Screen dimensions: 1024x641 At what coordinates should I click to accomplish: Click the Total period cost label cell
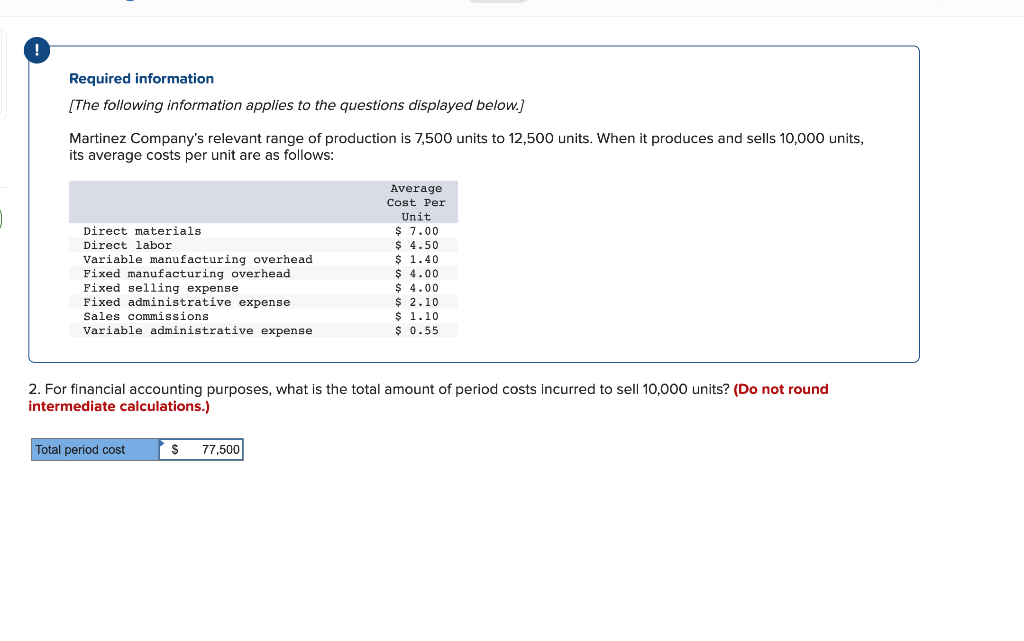coord(95,450)
